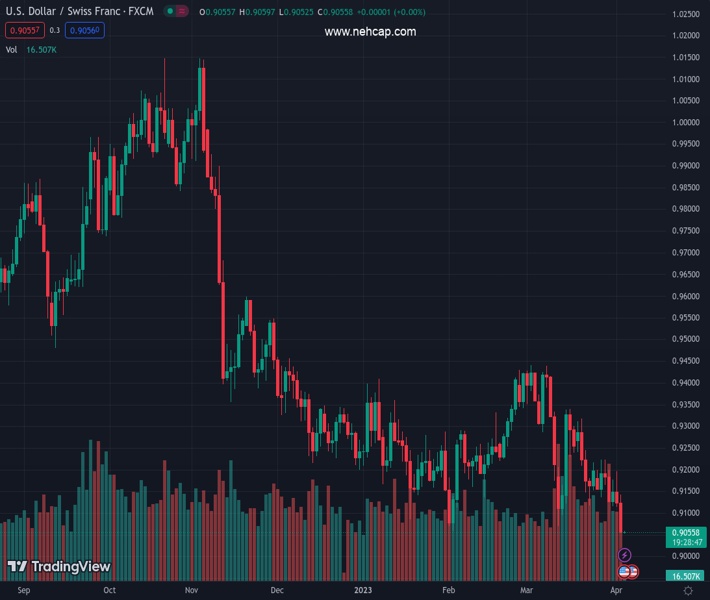
Task: Click the 0.93000 price scale label
Action: [686, 426]
